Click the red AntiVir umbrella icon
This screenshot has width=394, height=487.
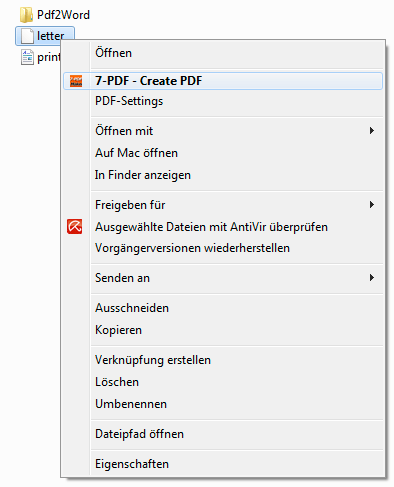(x=75, y=227)
